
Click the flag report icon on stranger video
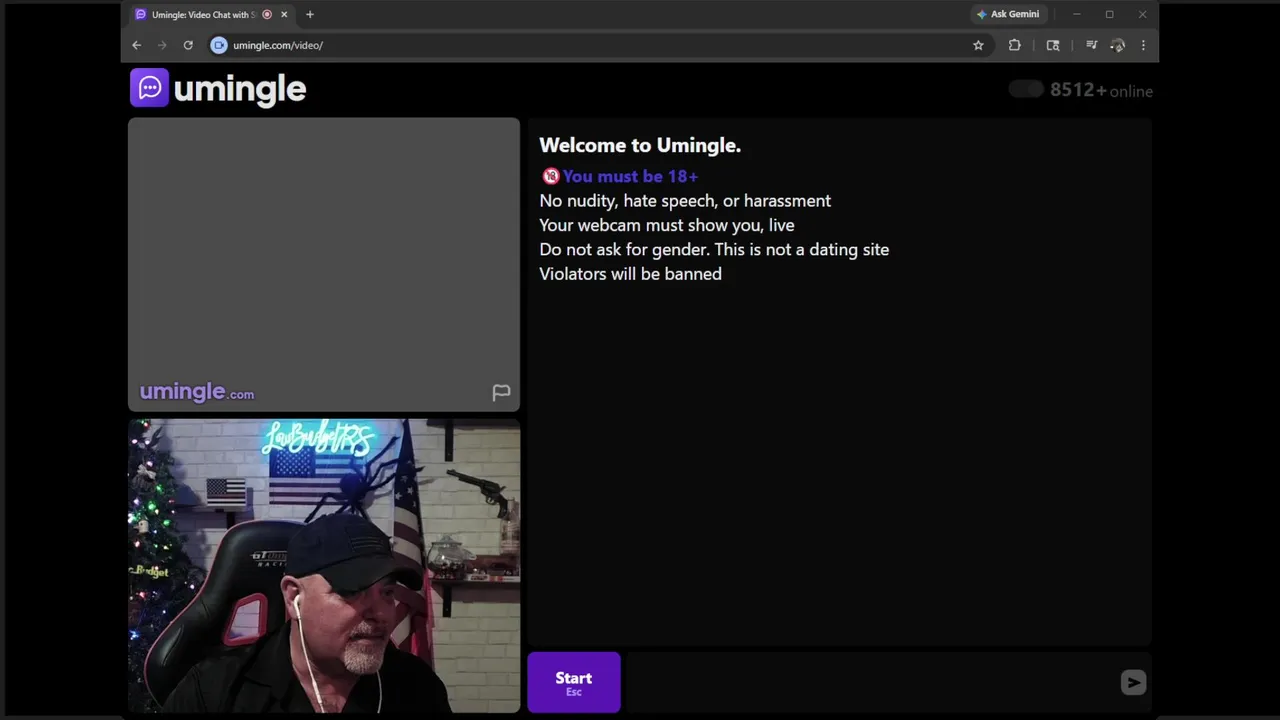point(501,392)
